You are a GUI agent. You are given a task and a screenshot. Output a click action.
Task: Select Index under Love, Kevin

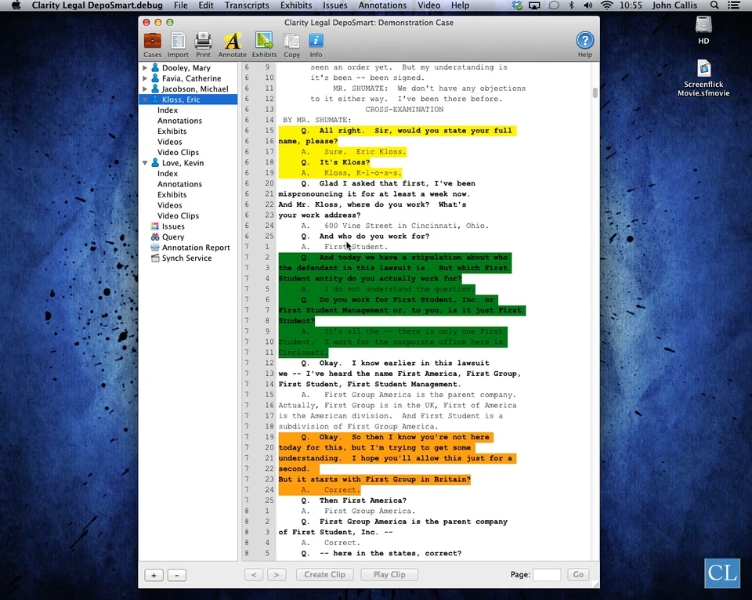coord(167,173)
